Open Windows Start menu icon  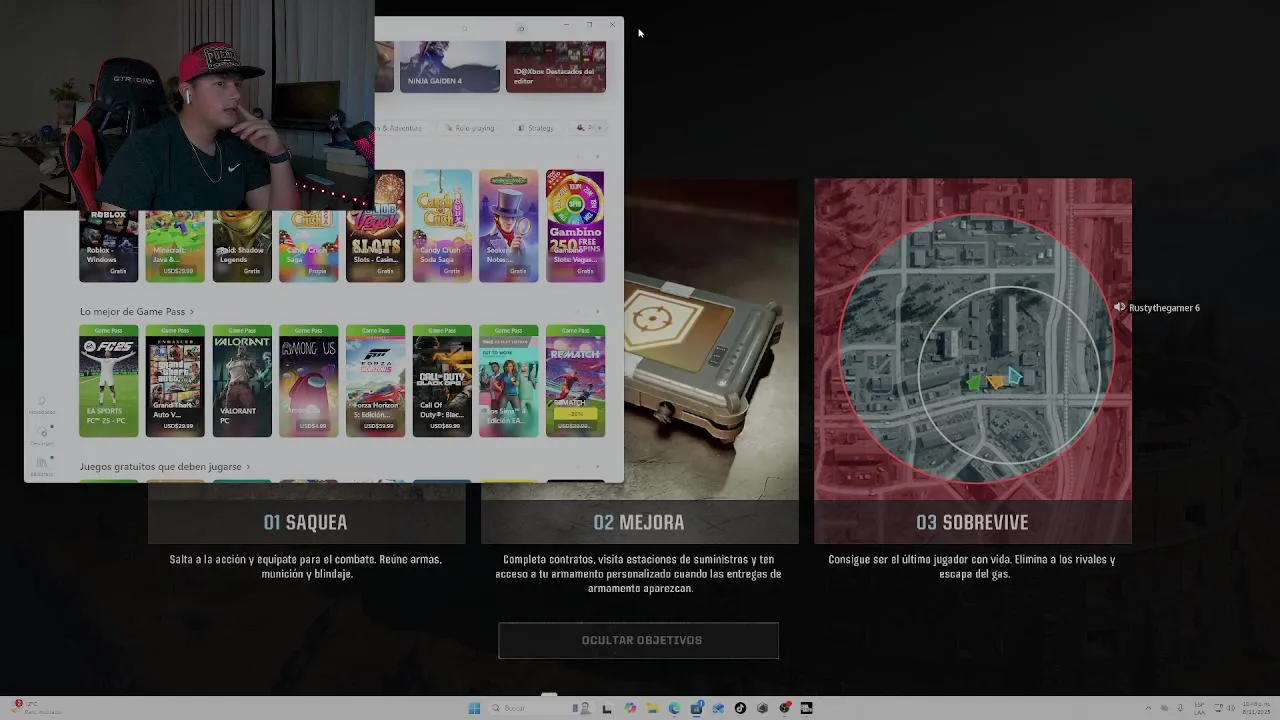point(474,708)
